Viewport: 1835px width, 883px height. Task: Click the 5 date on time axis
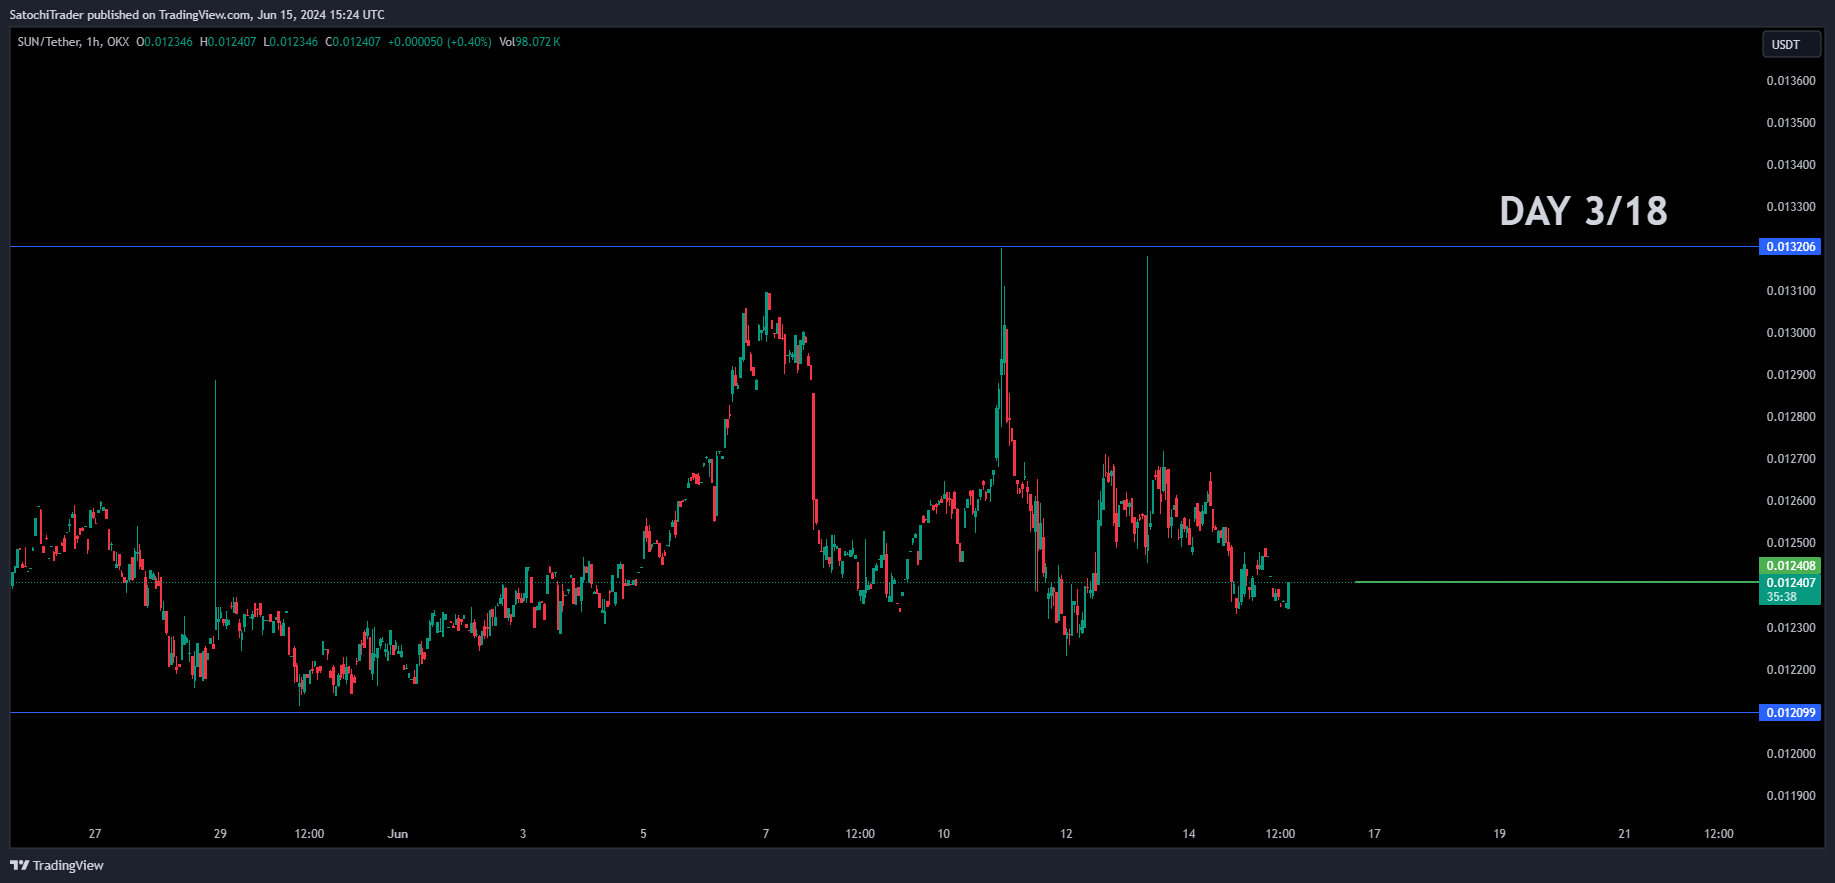coord(643,834)
